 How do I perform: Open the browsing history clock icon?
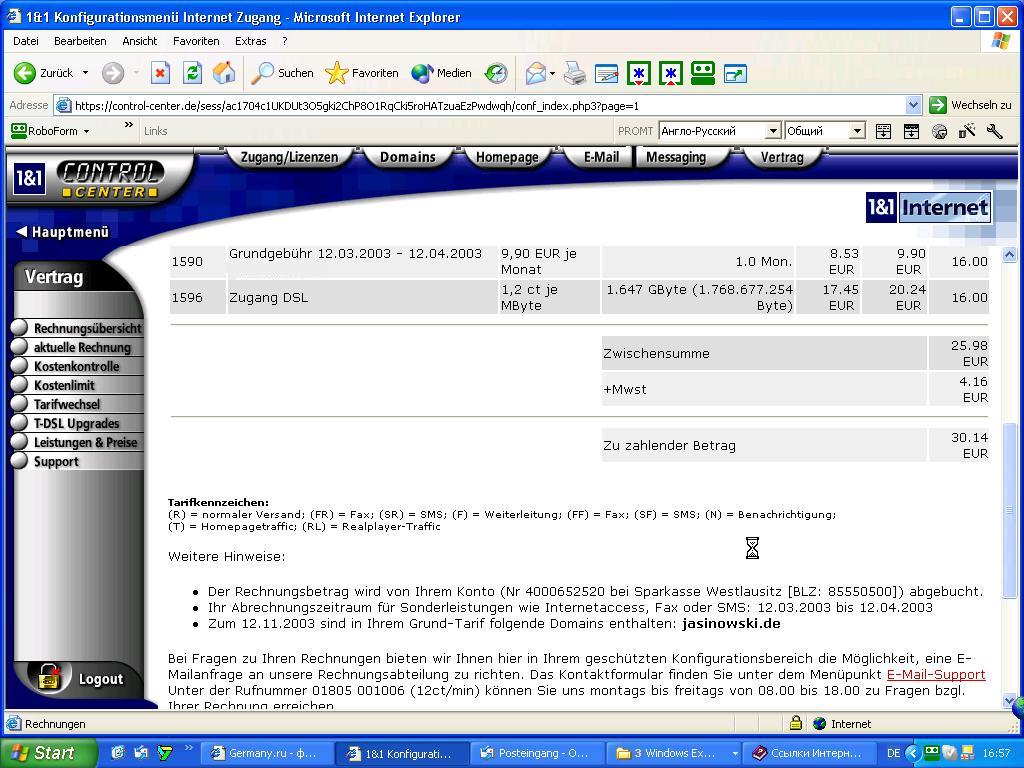click(496, 73)
